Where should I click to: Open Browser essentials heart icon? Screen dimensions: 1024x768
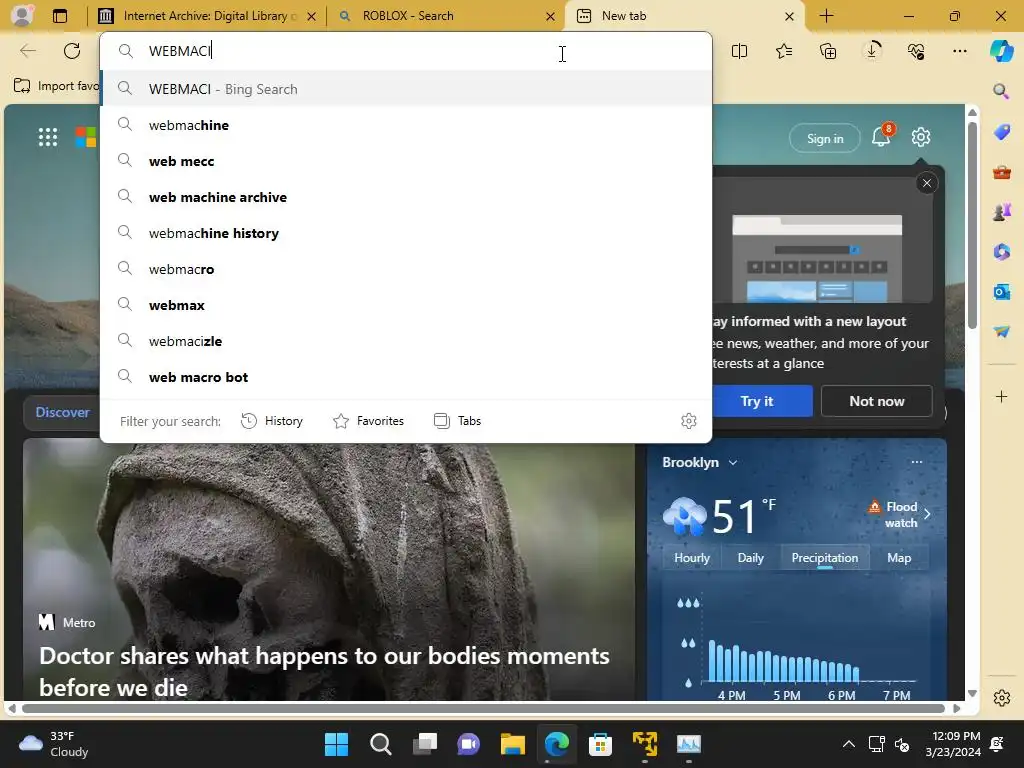tap(916, 51)
